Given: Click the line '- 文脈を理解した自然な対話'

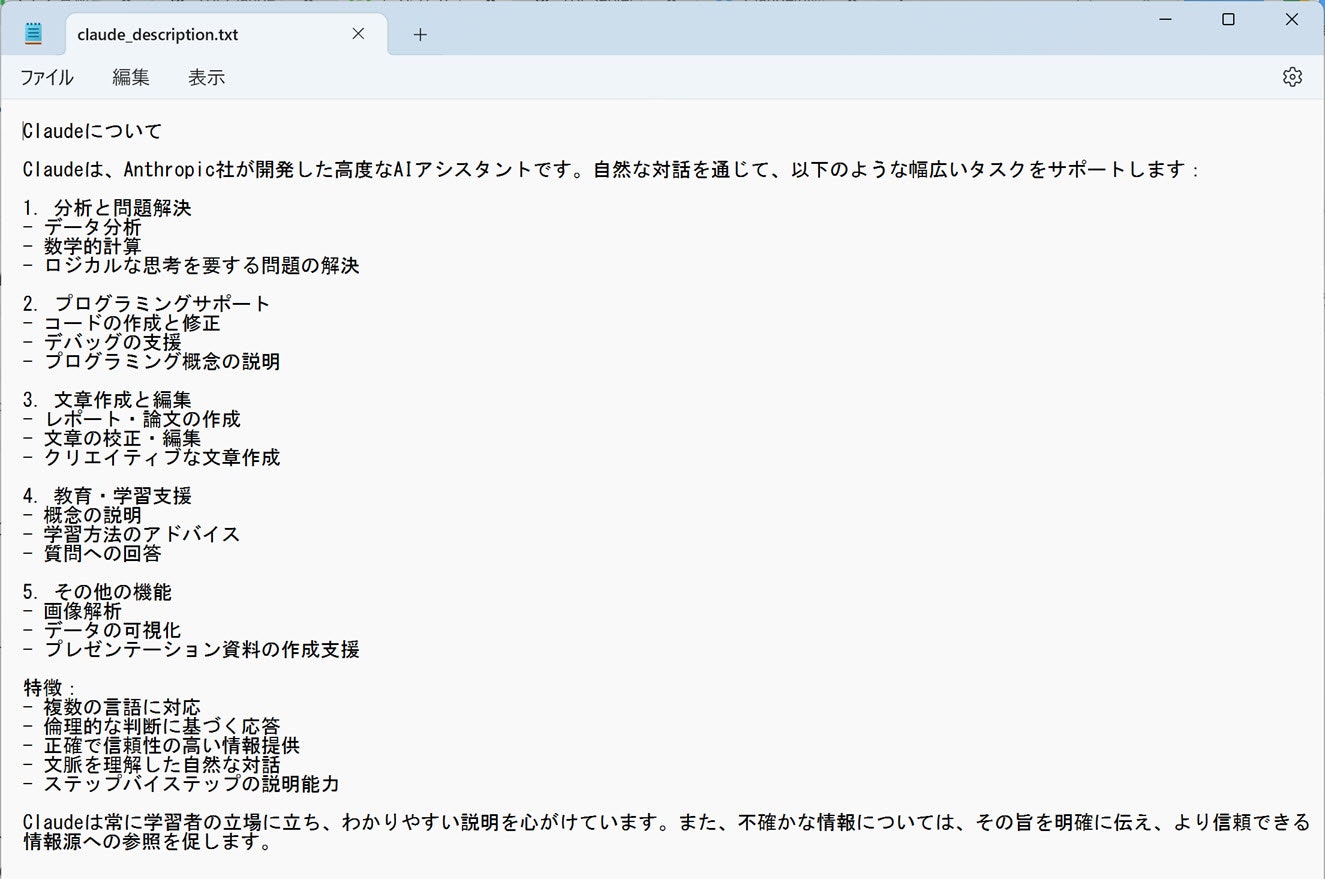Looking at the screenshot, I should pyautogui.click(x=151, y=764).
